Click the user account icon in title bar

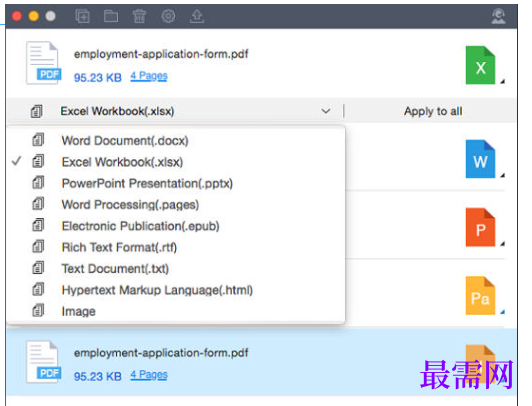(498, 16)
